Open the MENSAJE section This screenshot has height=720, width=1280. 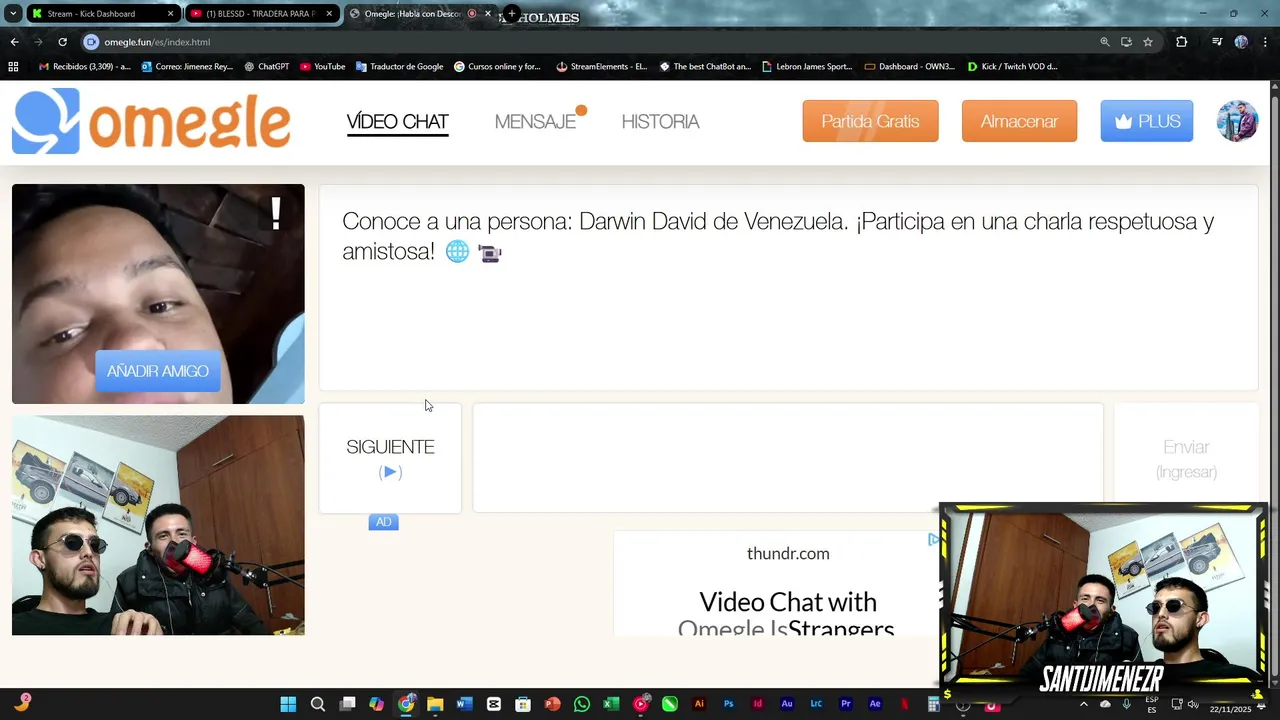(536, 122)
